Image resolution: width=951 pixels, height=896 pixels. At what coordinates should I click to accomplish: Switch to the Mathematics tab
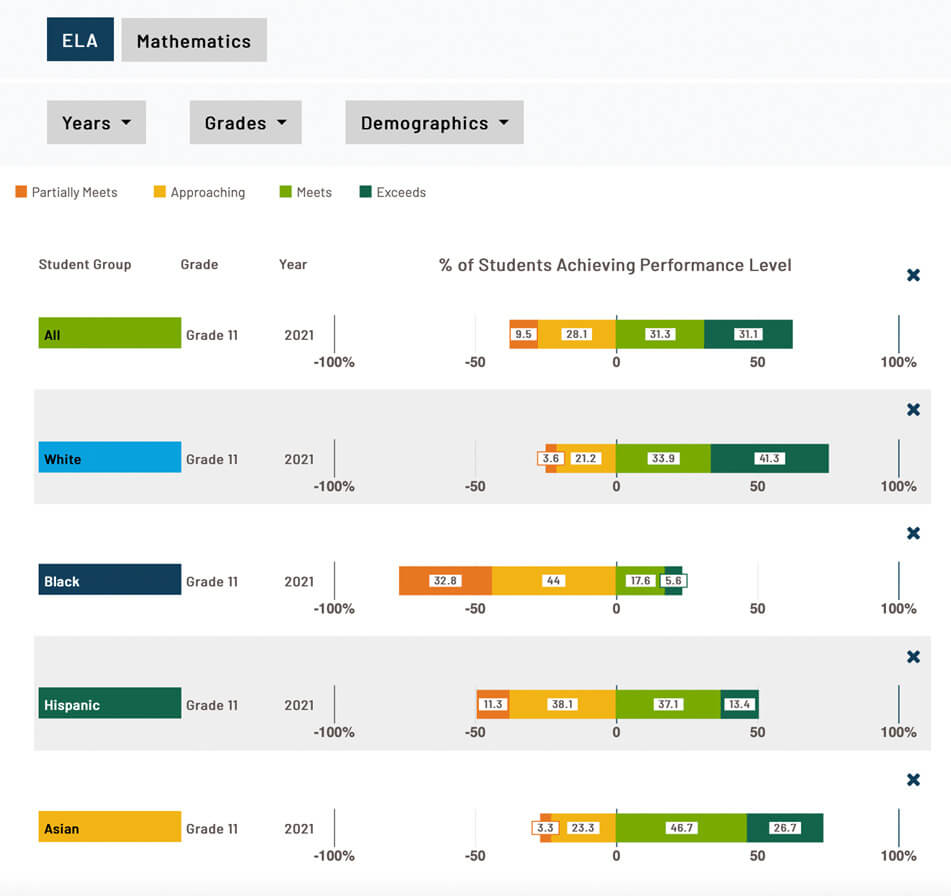194,40
